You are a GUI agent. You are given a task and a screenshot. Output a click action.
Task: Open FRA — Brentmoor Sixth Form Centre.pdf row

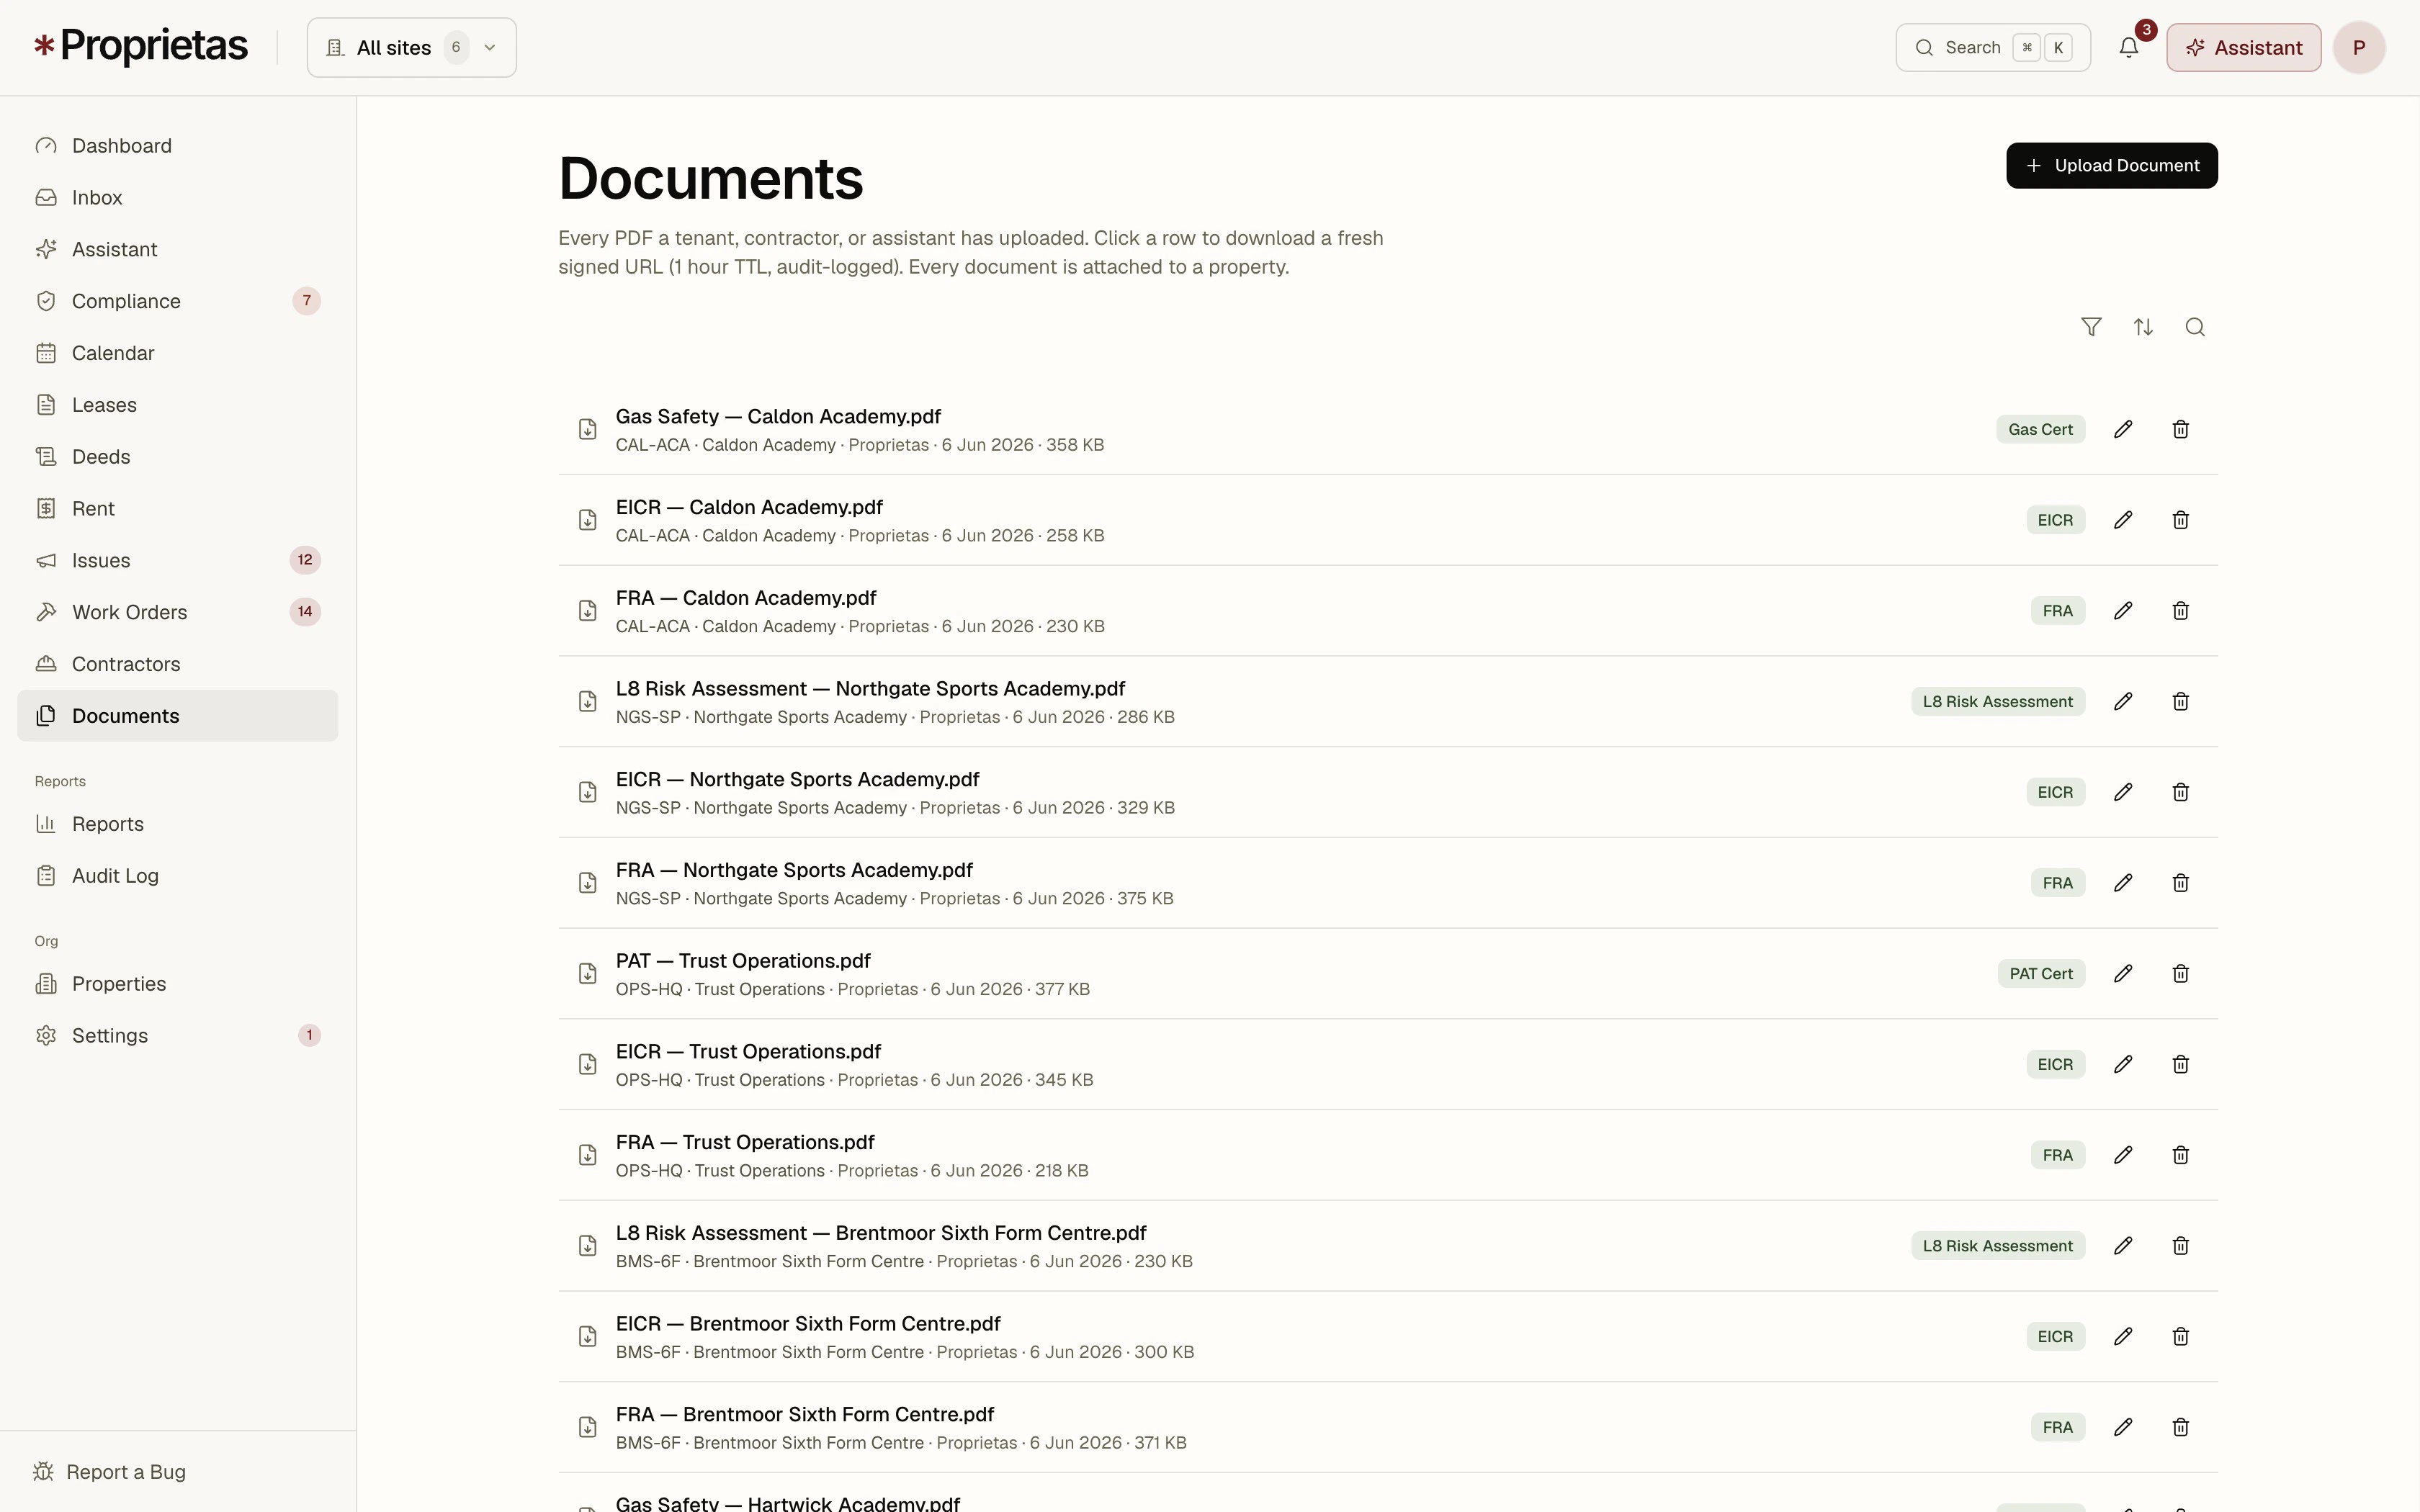(x=1388, y=1427)
